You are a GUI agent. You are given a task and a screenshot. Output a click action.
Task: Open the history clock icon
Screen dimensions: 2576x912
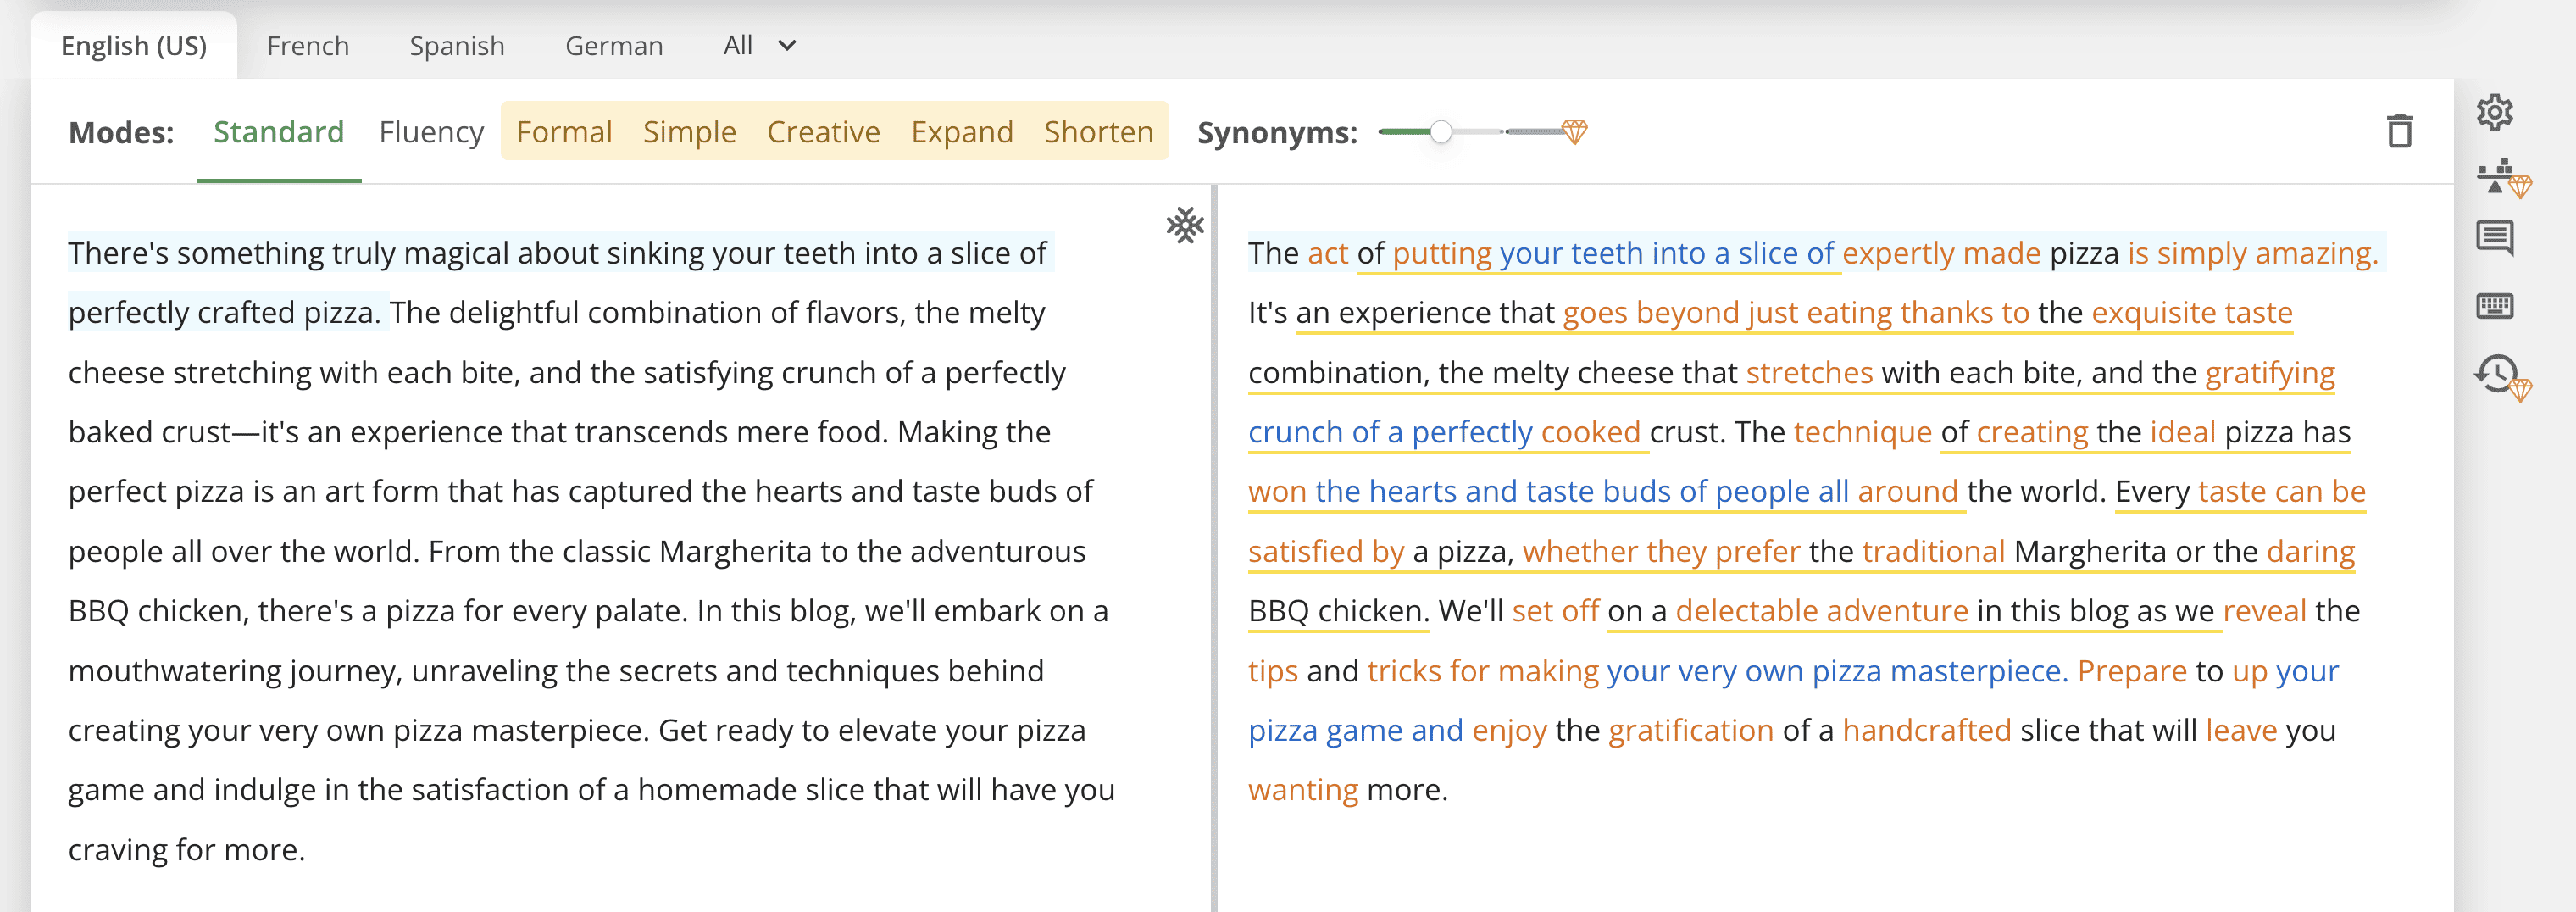pos(2499,375)
